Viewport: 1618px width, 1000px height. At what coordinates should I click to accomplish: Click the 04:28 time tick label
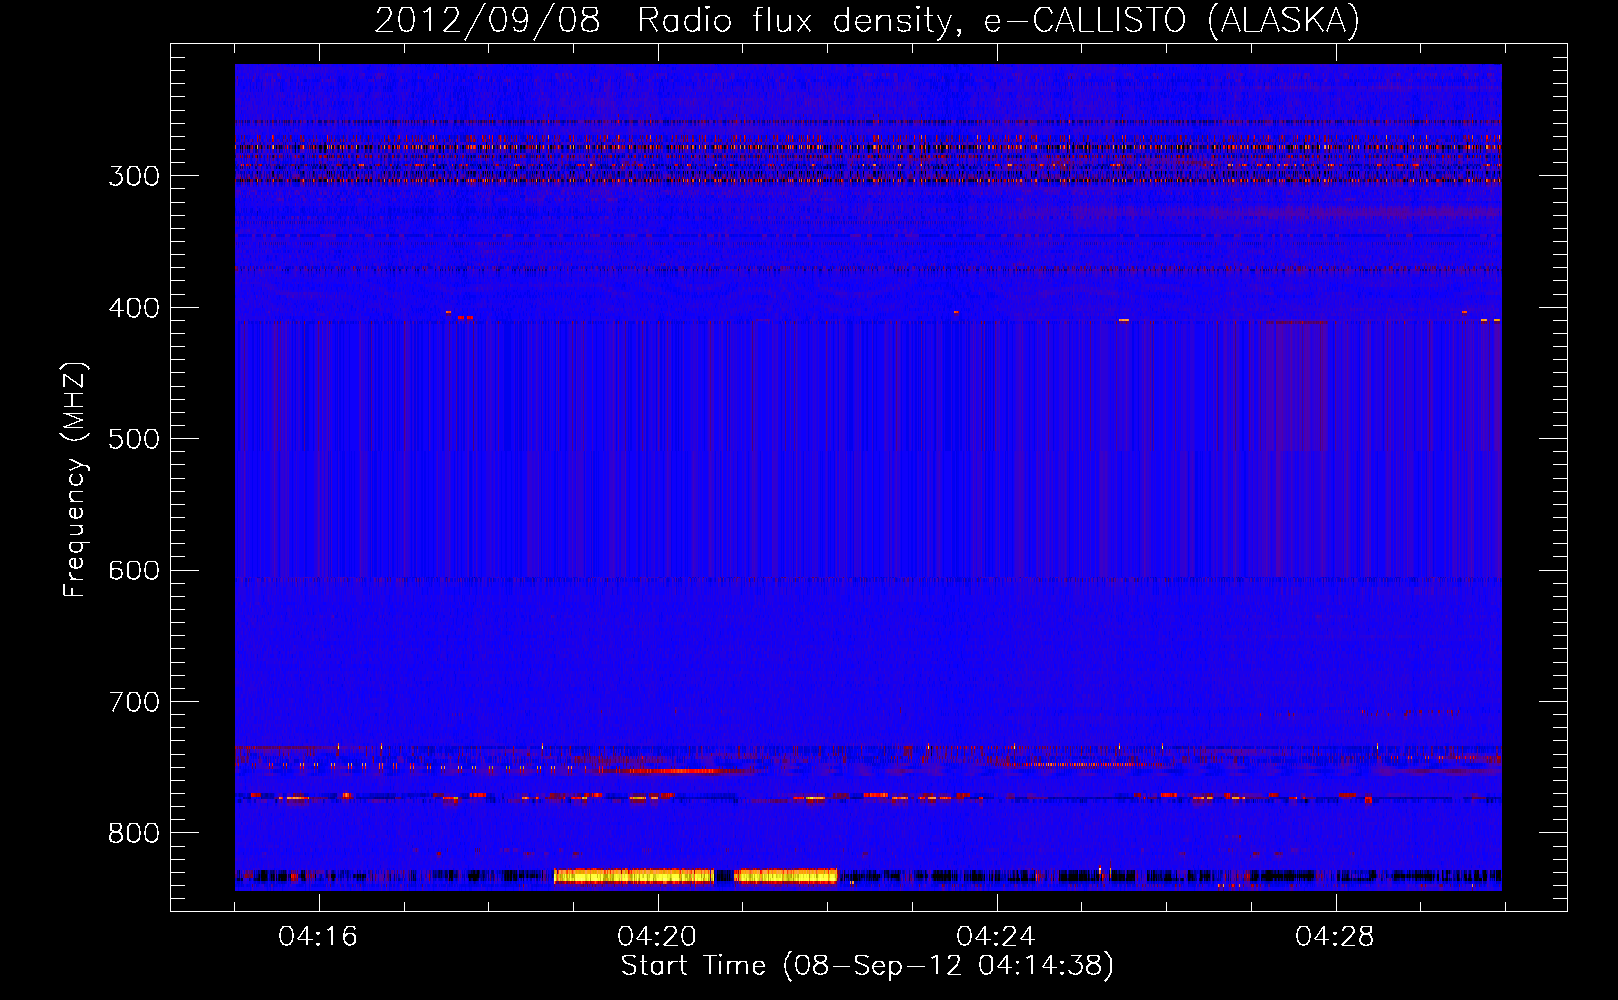pyautogui.click(x=1335, y=937)
